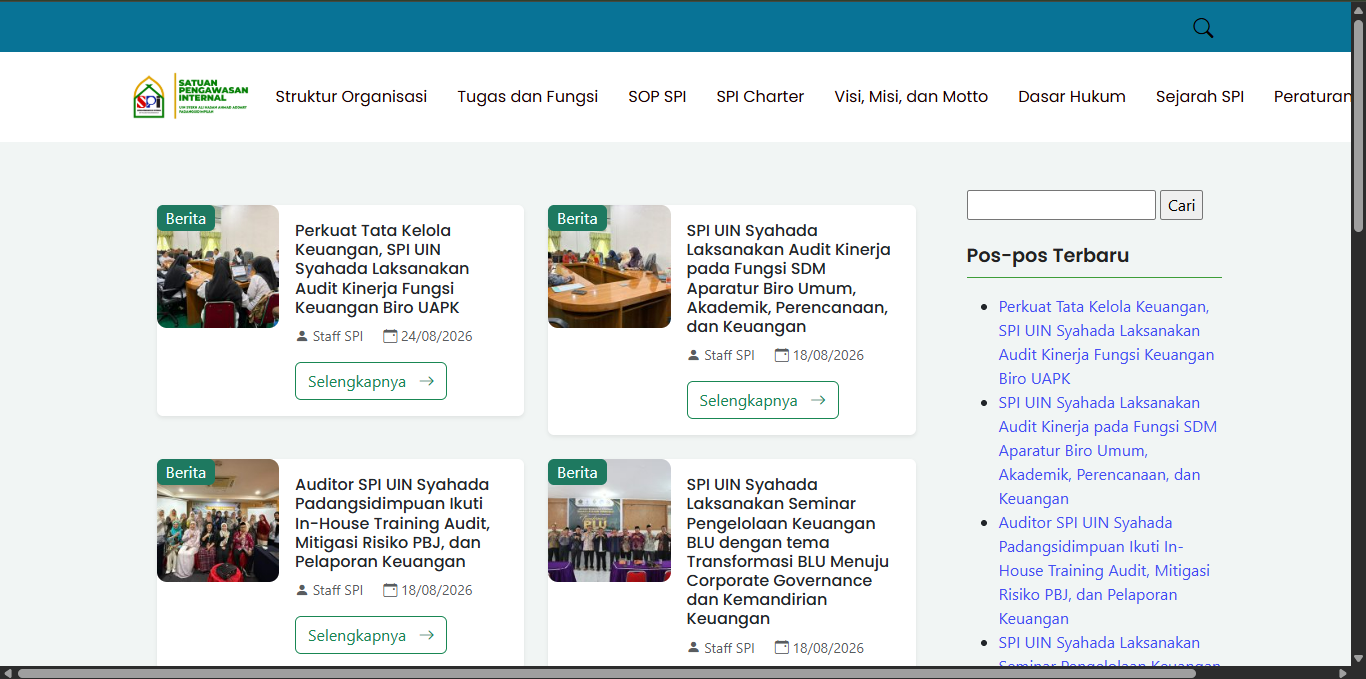The image size is (1366, 679).
Task: Click Pos-pos Terbaru heading
Action: click(1047, 255)
